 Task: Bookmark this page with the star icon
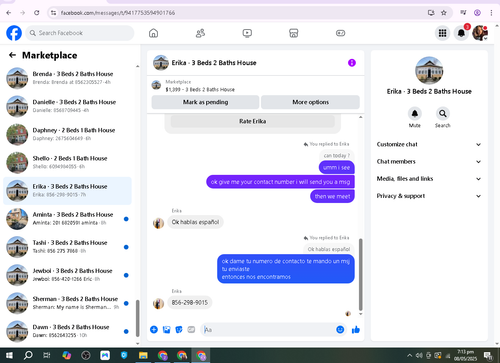(x=444, y=13)
